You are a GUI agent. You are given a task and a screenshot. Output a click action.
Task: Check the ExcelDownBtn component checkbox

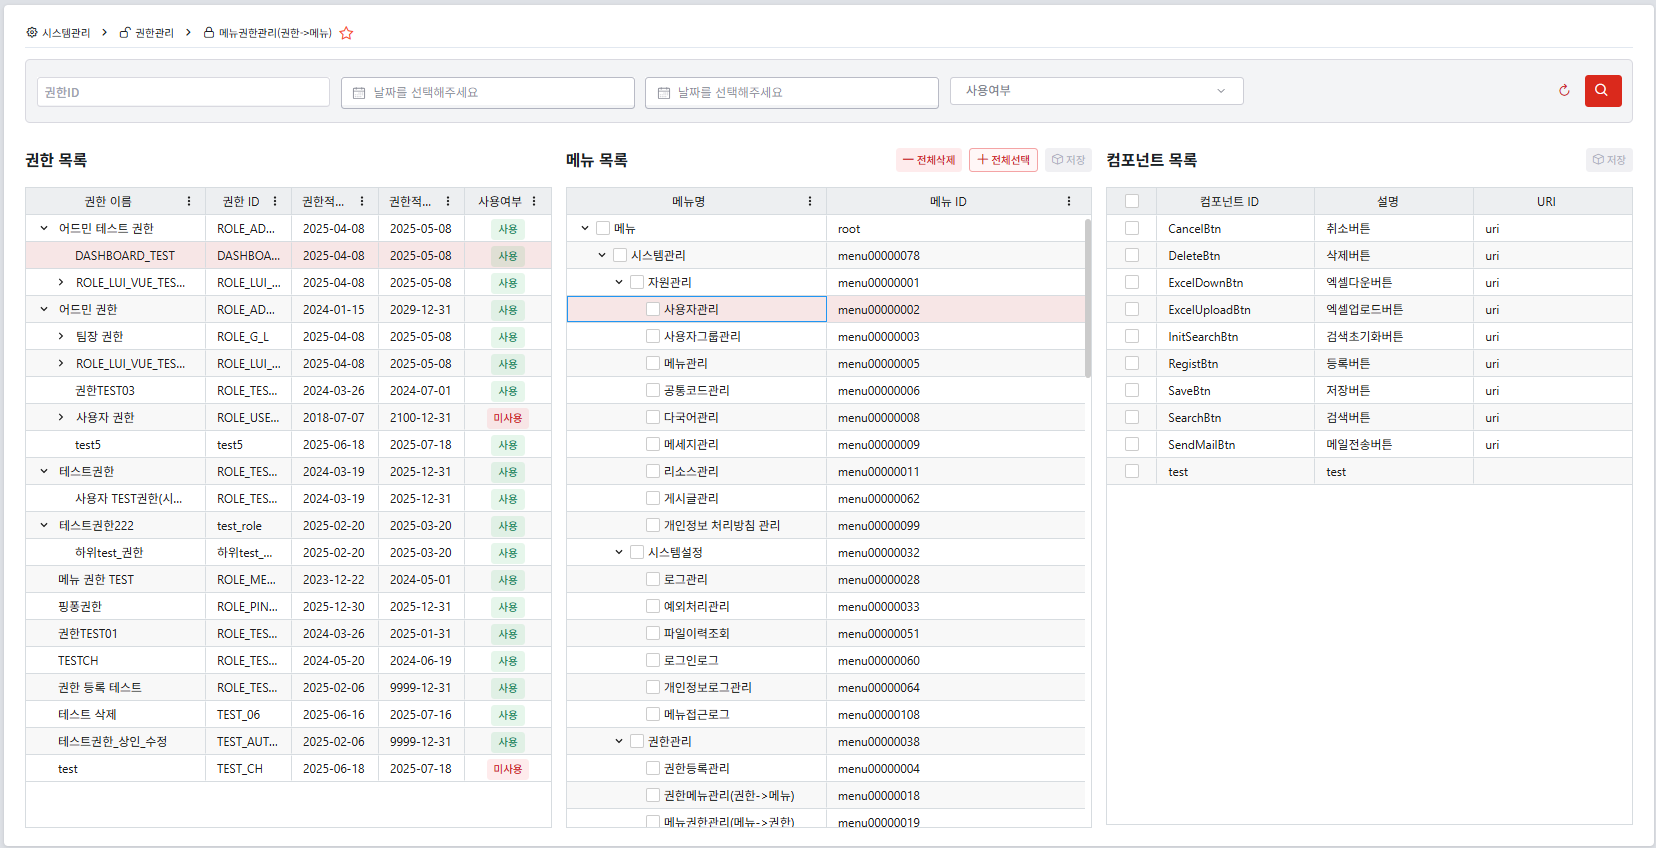[x=1132, y=282]
